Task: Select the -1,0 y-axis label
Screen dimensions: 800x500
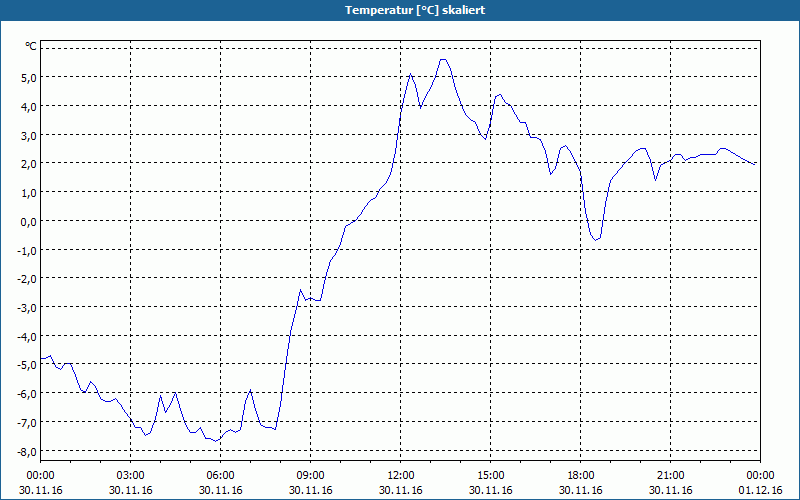Action: point(26,251)
